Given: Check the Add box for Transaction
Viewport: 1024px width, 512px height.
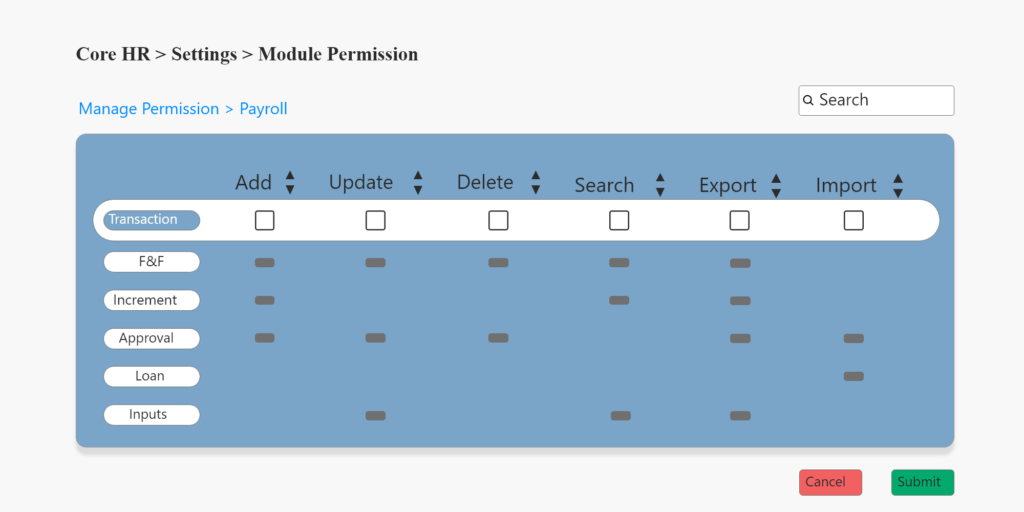Looking at the screenshot, I should pyautogui.click(x=264, y=221).
